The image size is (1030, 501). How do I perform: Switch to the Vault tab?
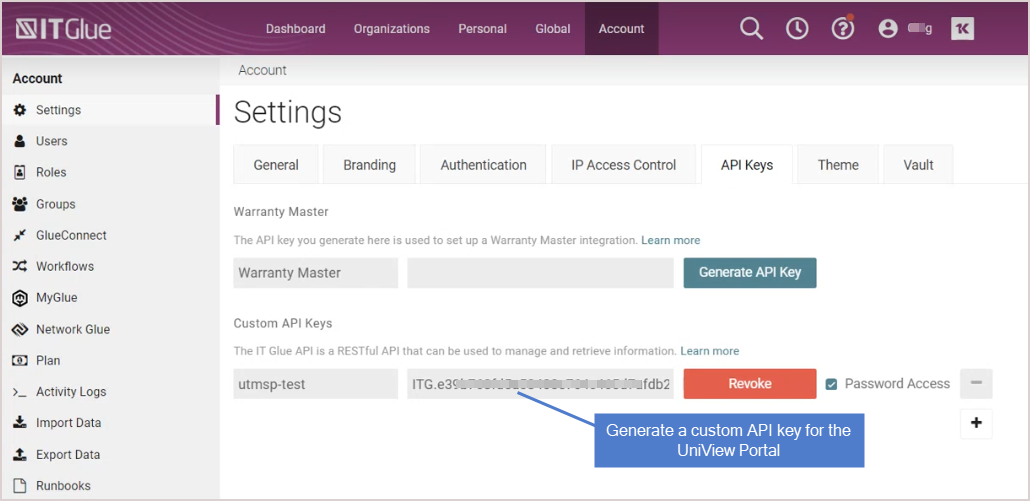(918, 165)
